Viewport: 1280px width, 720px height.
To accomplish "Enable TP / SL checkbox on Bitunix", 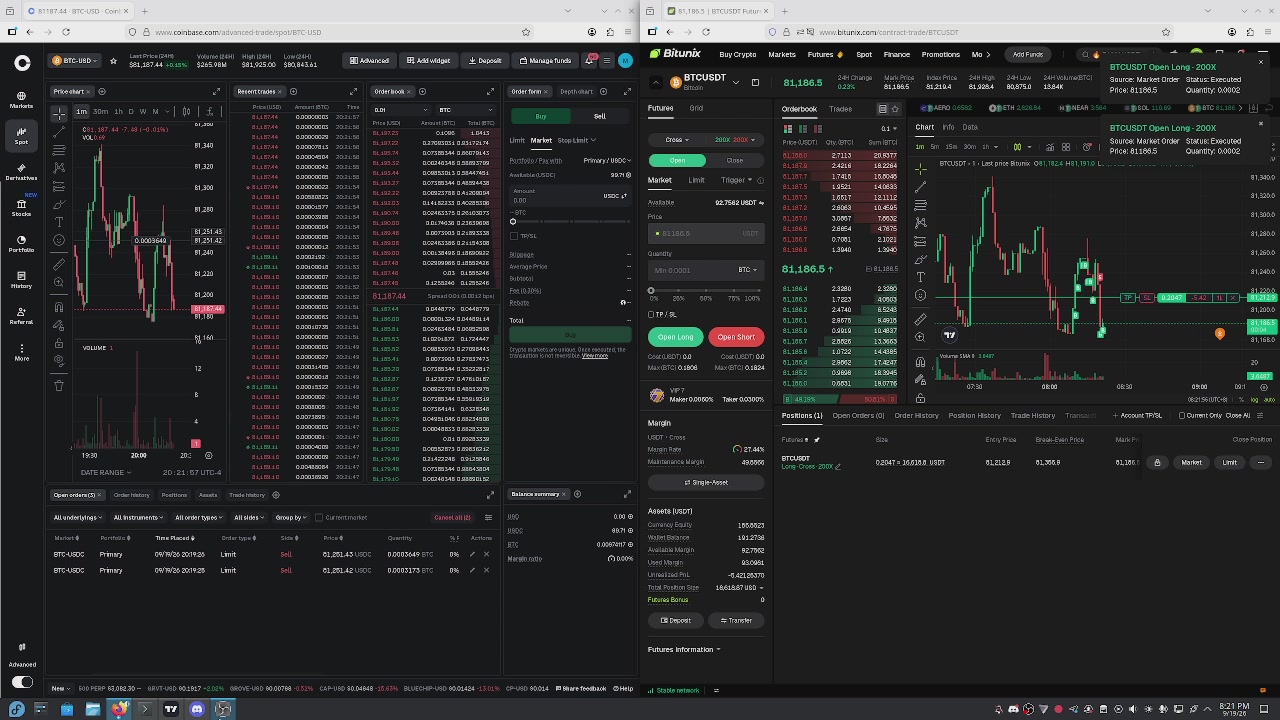I will point(651,315).
